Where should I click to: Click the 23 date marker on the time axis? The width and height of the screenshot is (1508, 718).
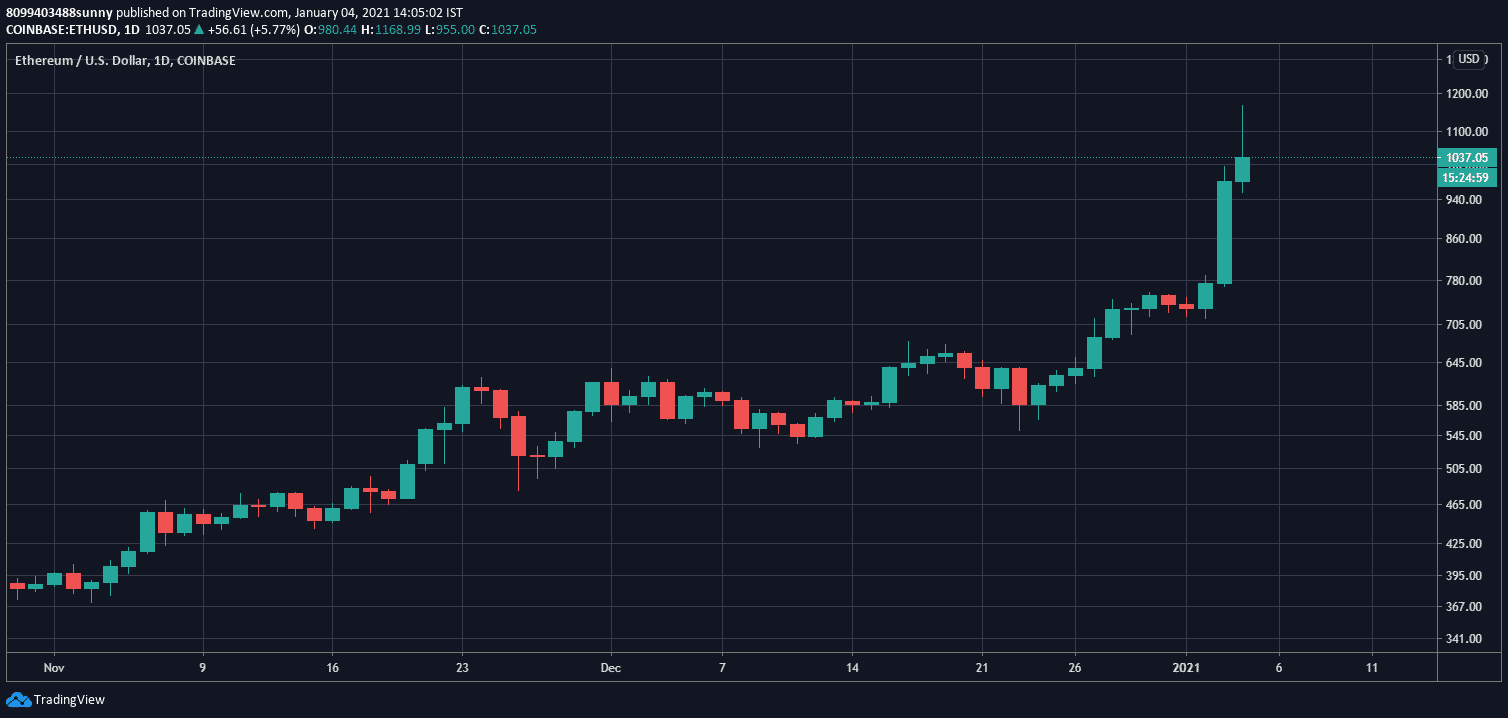coord(462,668)
